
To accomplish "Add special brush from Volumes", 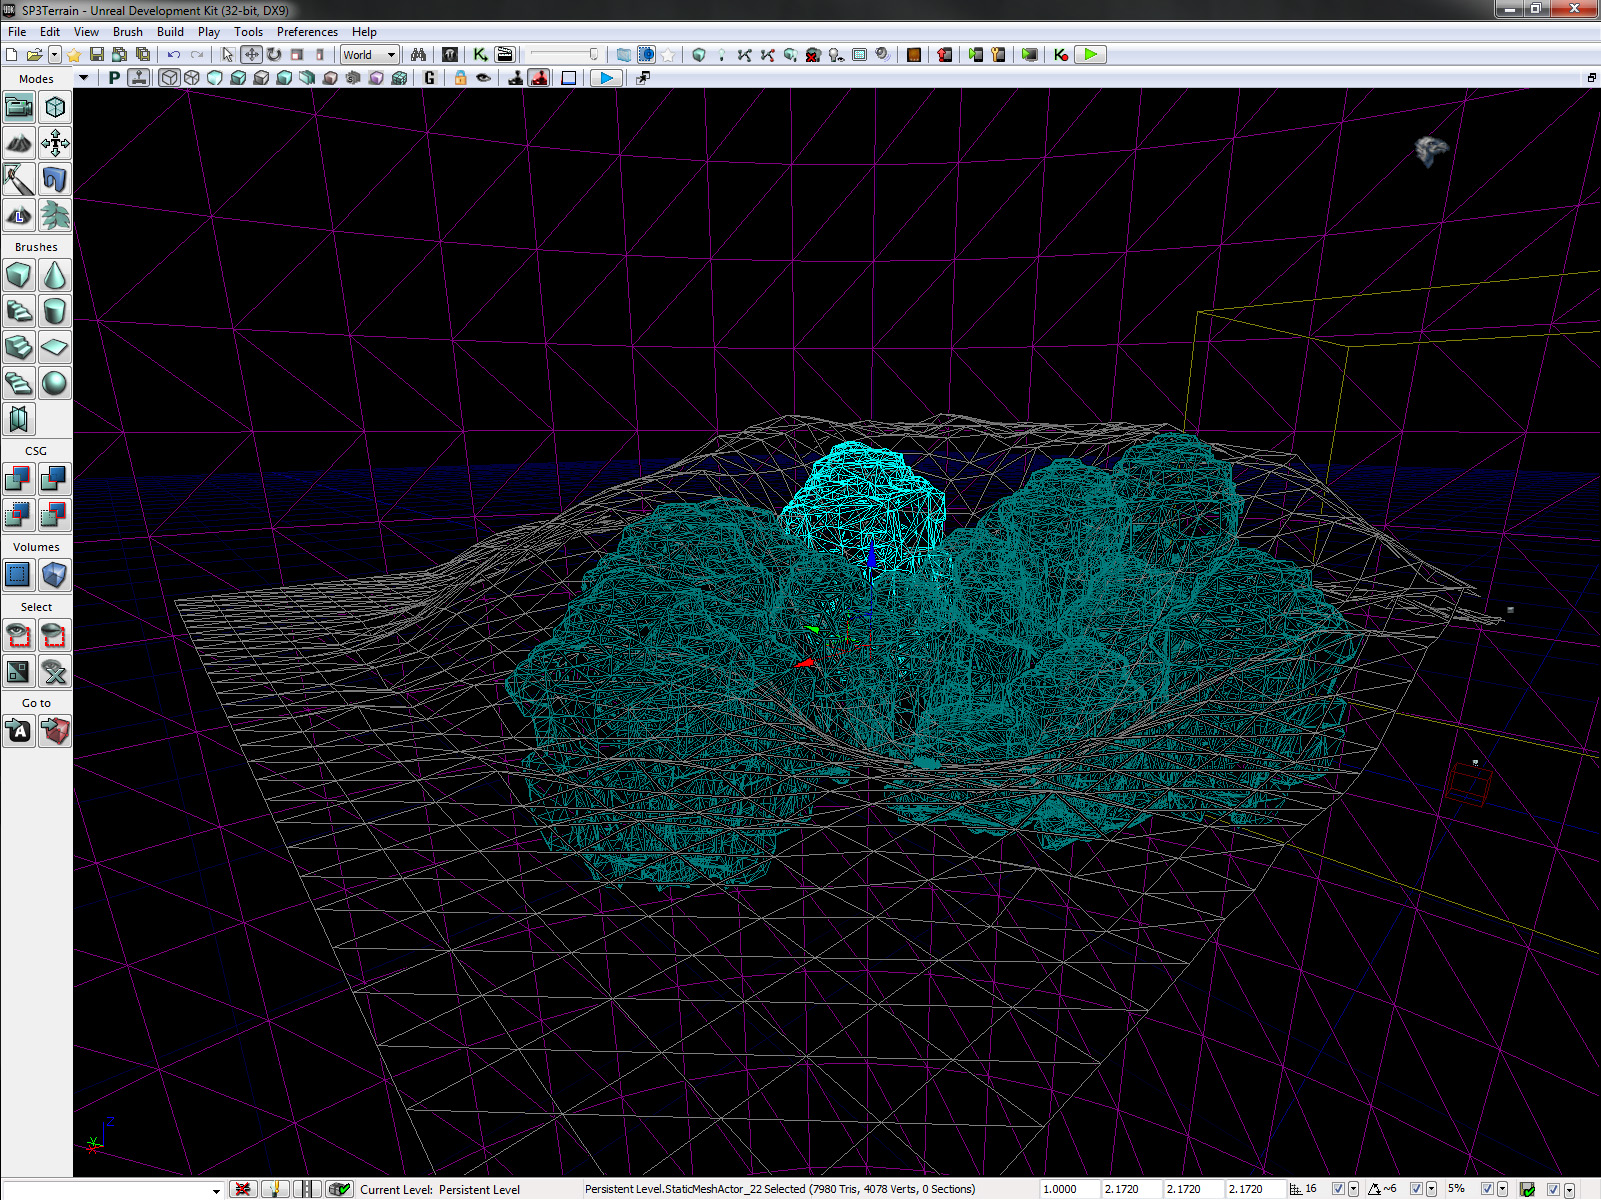I will [19, 575].
